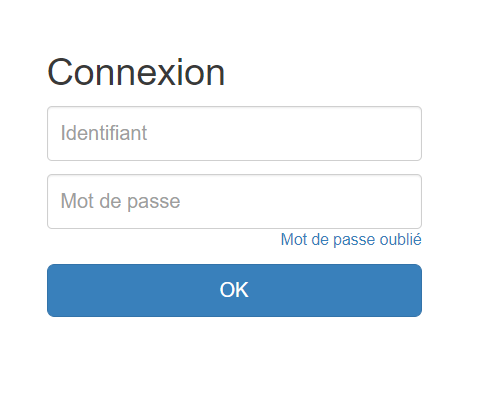Click the Mot de passe placeholder text
485x406 pixels.
click(120, 201)
